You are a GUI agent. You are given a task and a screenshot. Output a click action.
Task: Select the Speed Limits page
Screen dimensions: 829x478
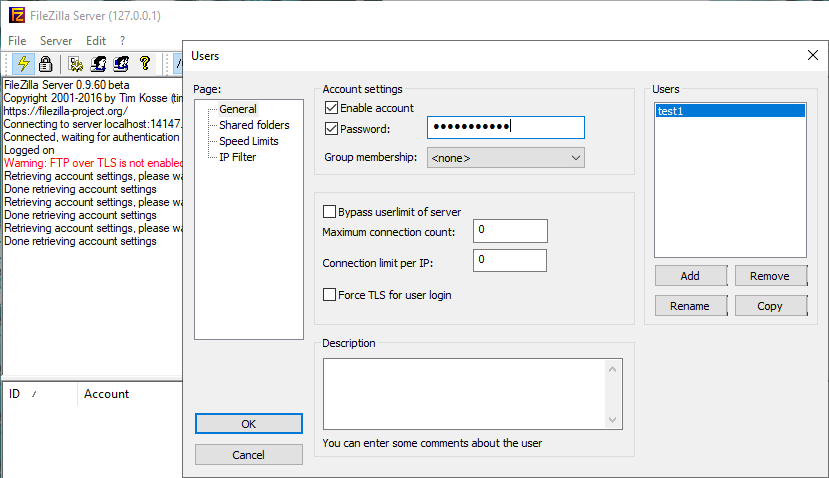click(248, 141)
